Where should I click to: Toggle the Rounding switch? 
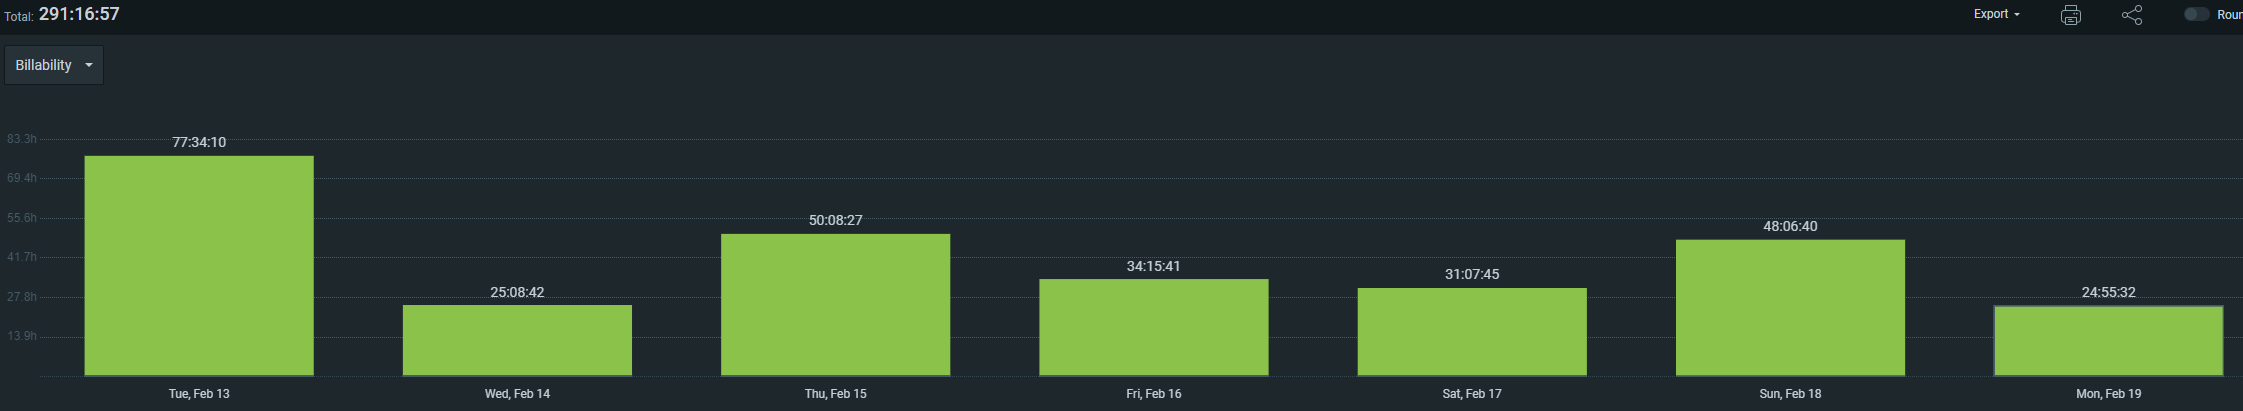[x=2196, y=14]
